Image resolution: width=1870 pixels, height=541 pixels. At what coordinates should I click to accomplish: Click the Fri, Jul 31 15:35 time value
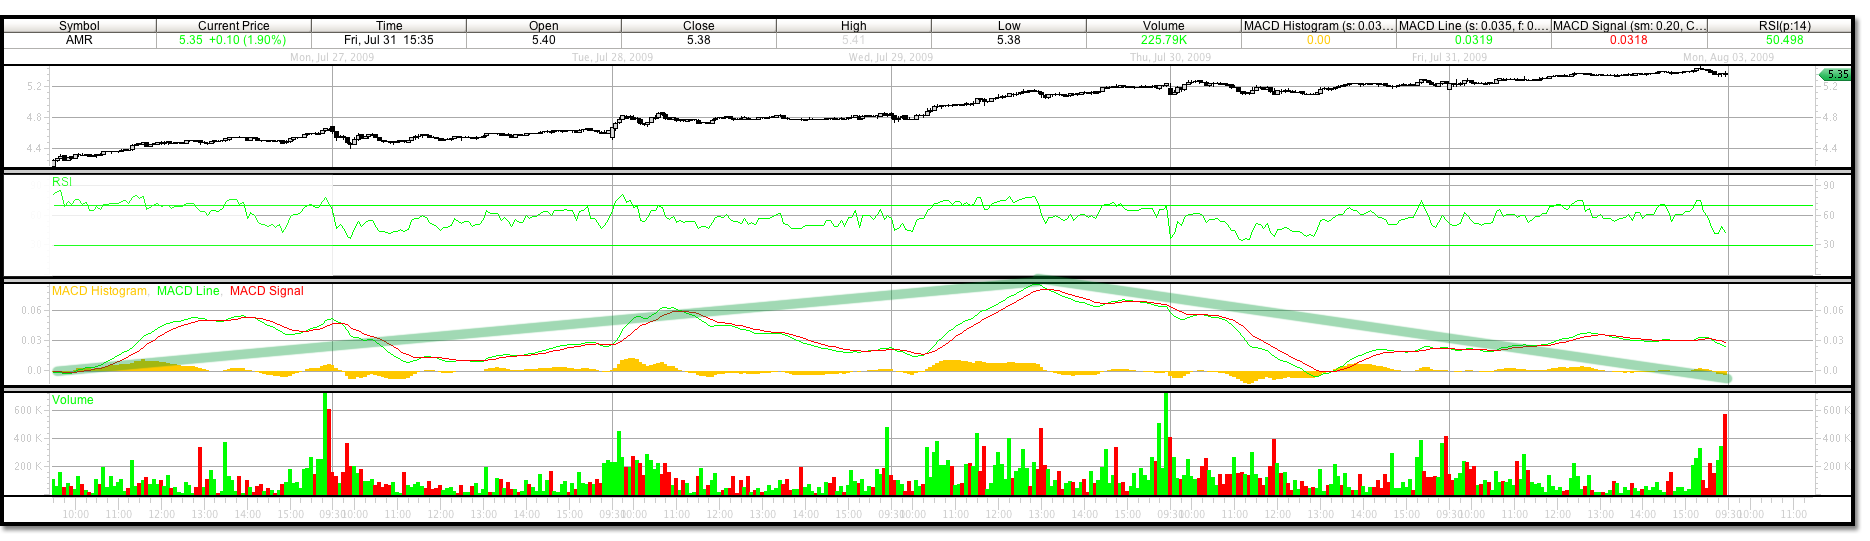tap(389, 40)
